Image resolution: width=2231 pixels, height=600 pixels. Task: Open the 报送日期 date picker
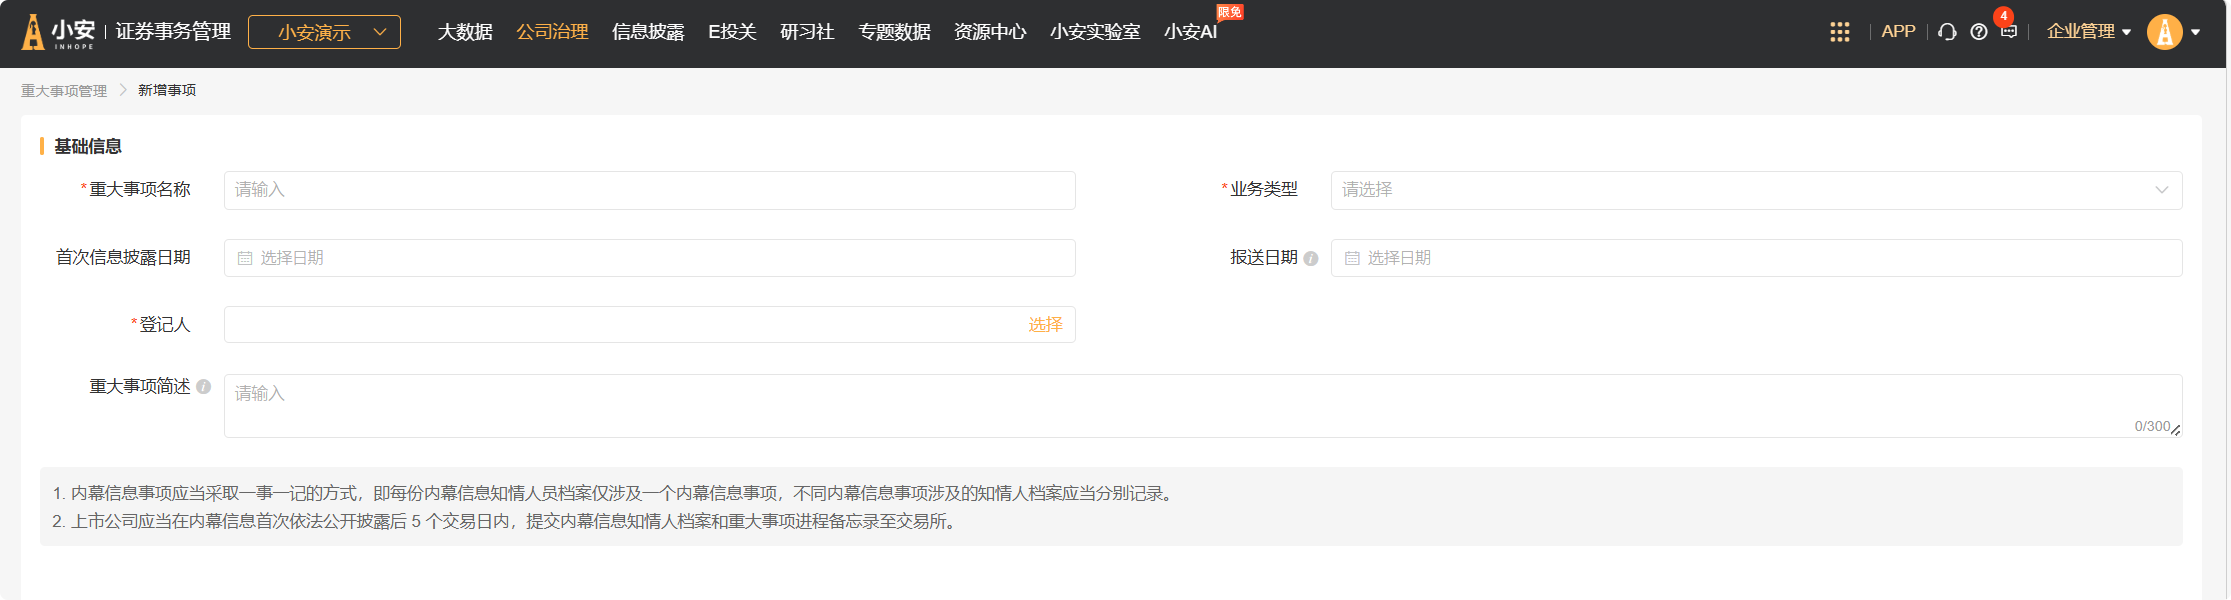1756,258
